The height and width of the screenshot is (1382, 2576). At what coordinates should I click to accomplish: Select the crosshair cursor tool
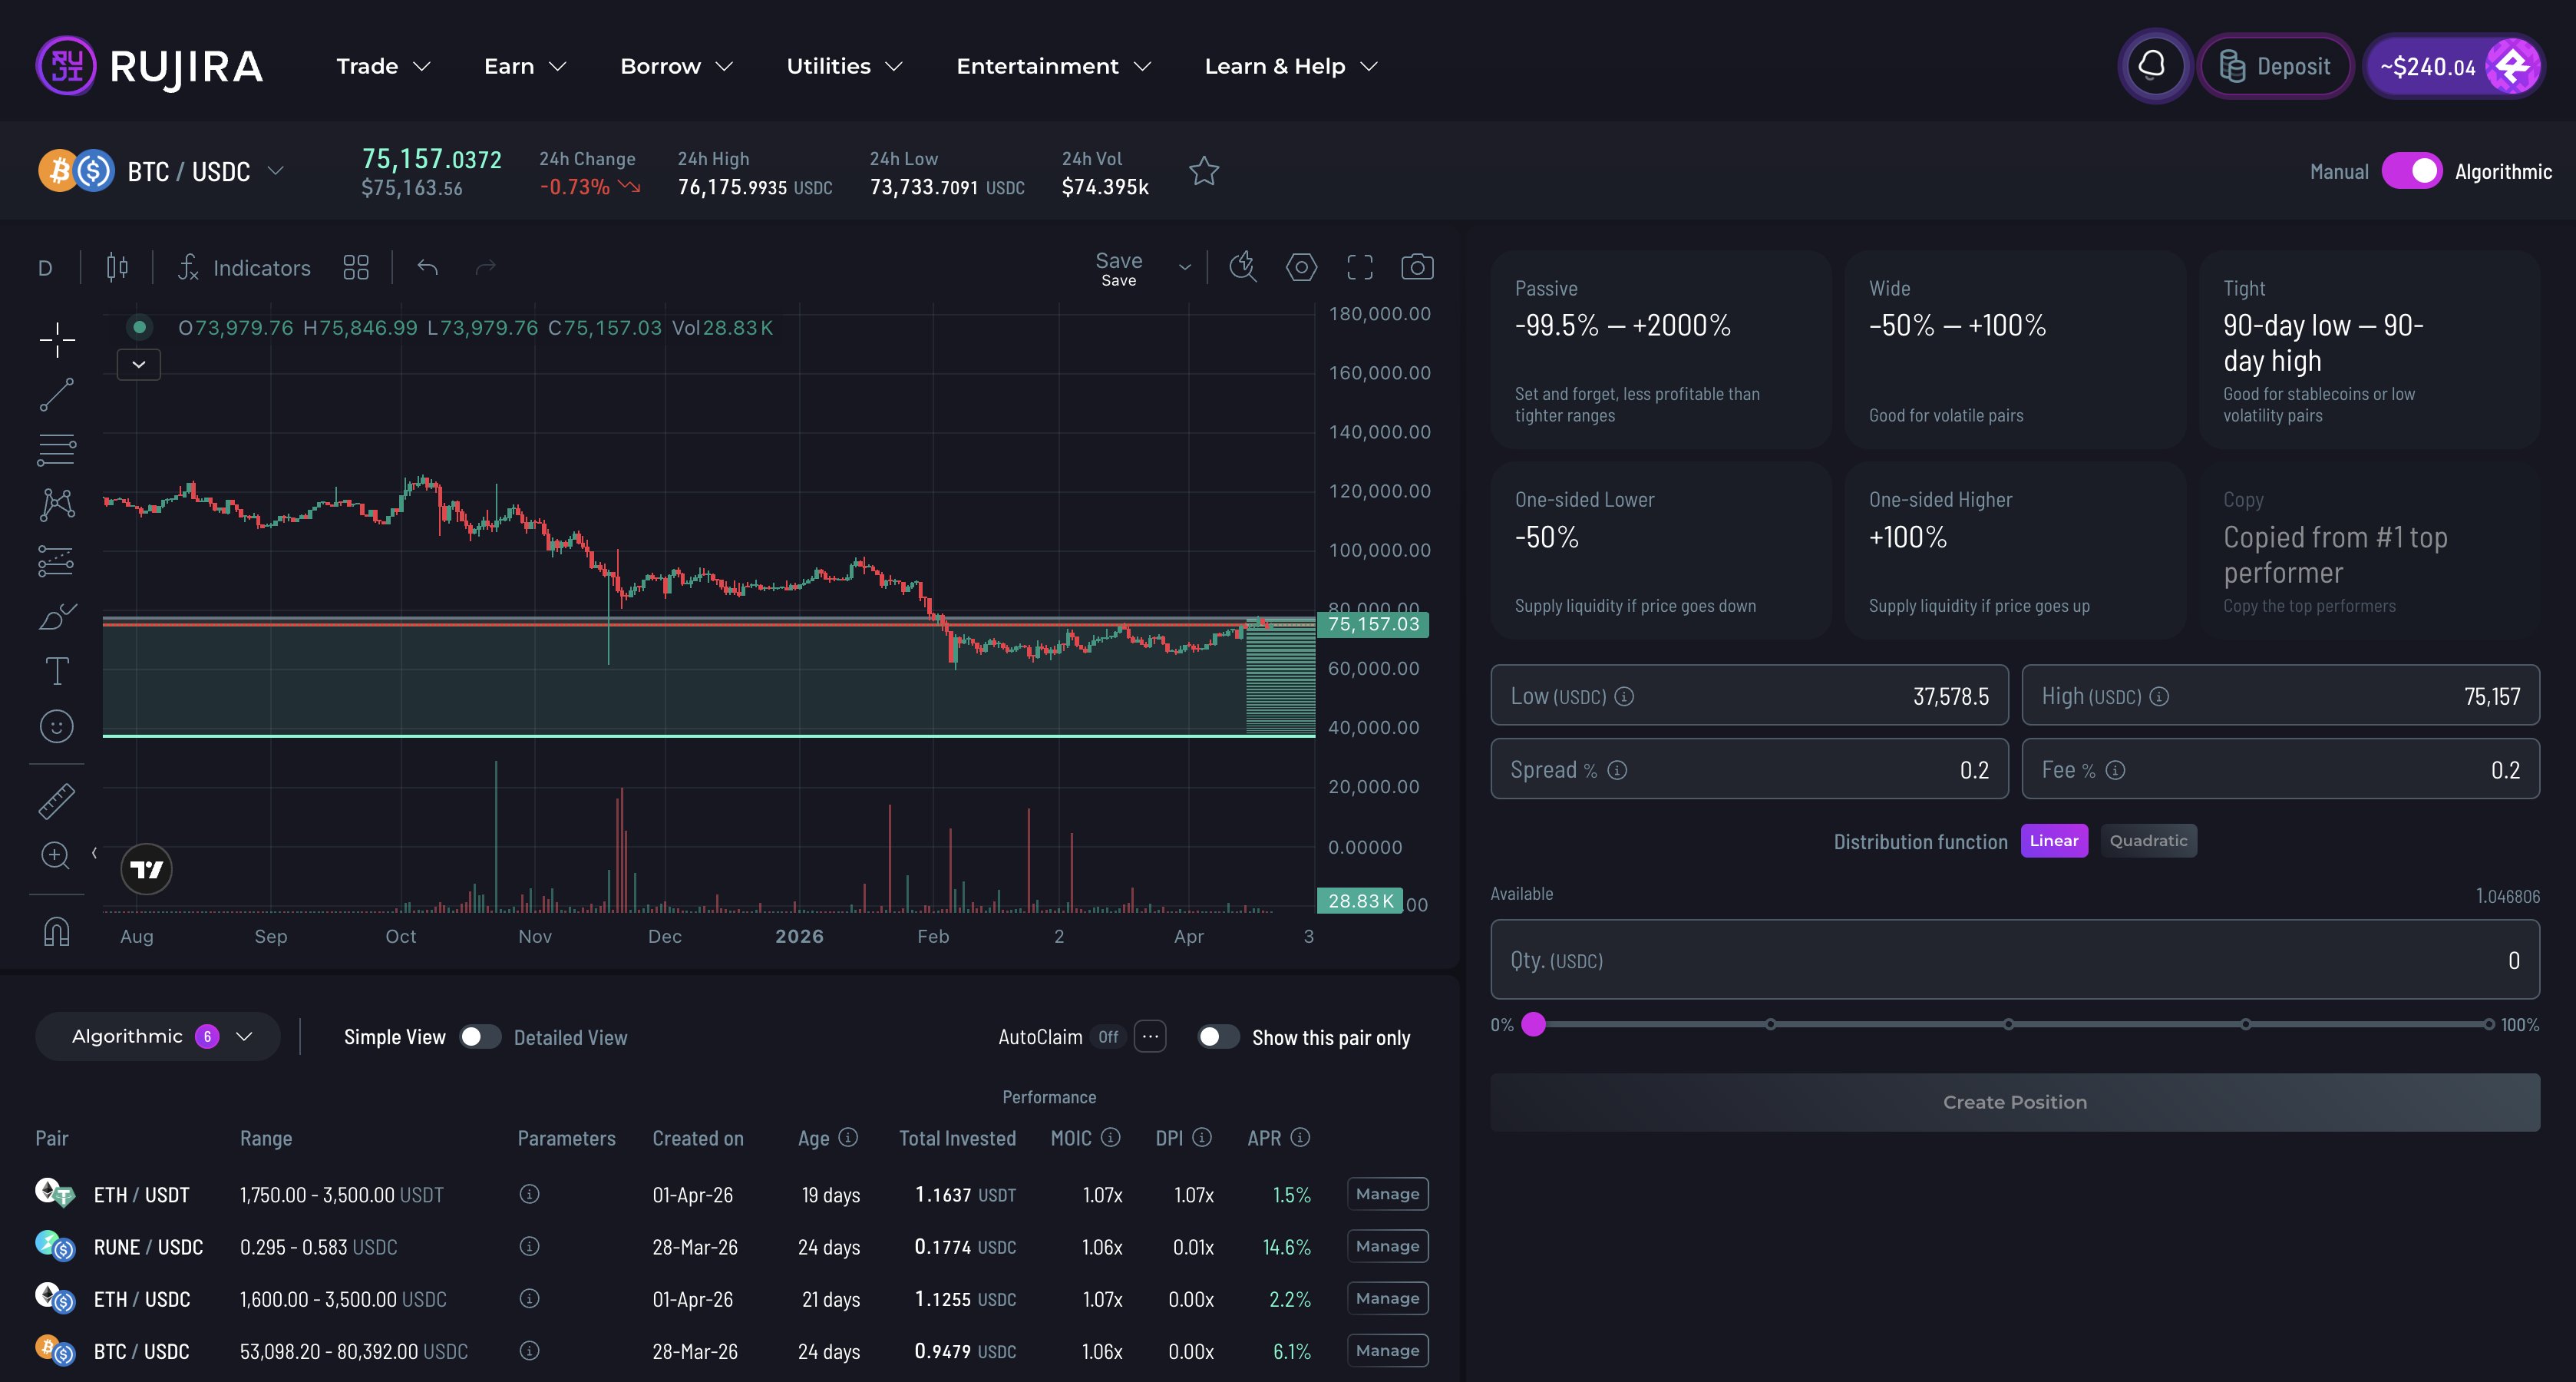[57, 340]
